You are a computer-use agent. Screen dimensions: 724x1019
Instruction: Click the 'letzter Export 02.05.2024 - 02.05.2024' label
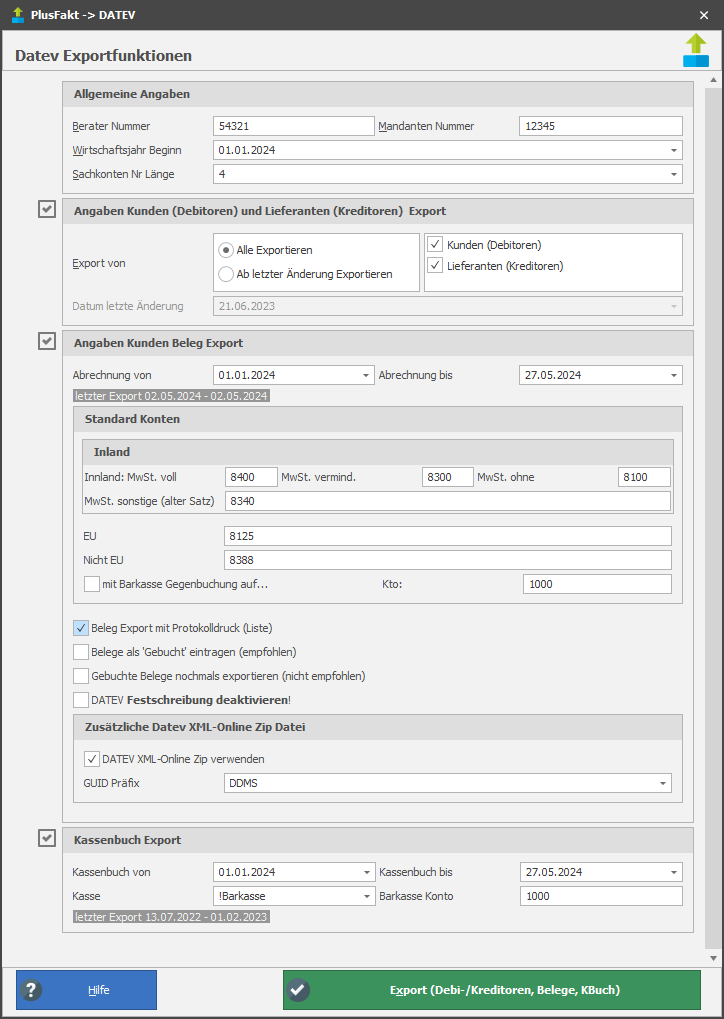point(171,396)
